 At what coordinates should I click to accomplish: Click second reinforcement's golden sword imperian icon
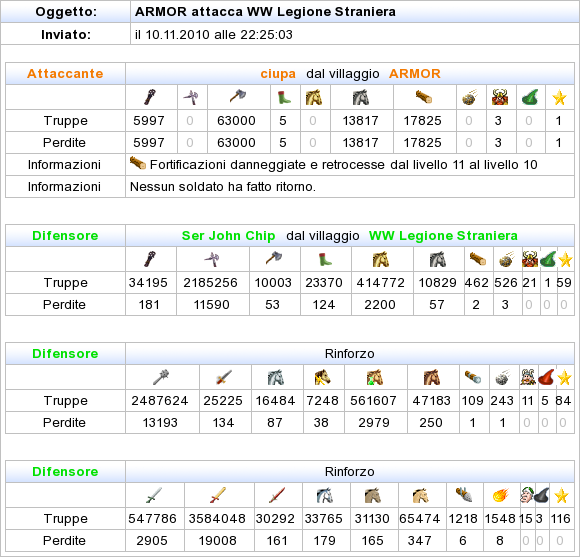point(218,495)
